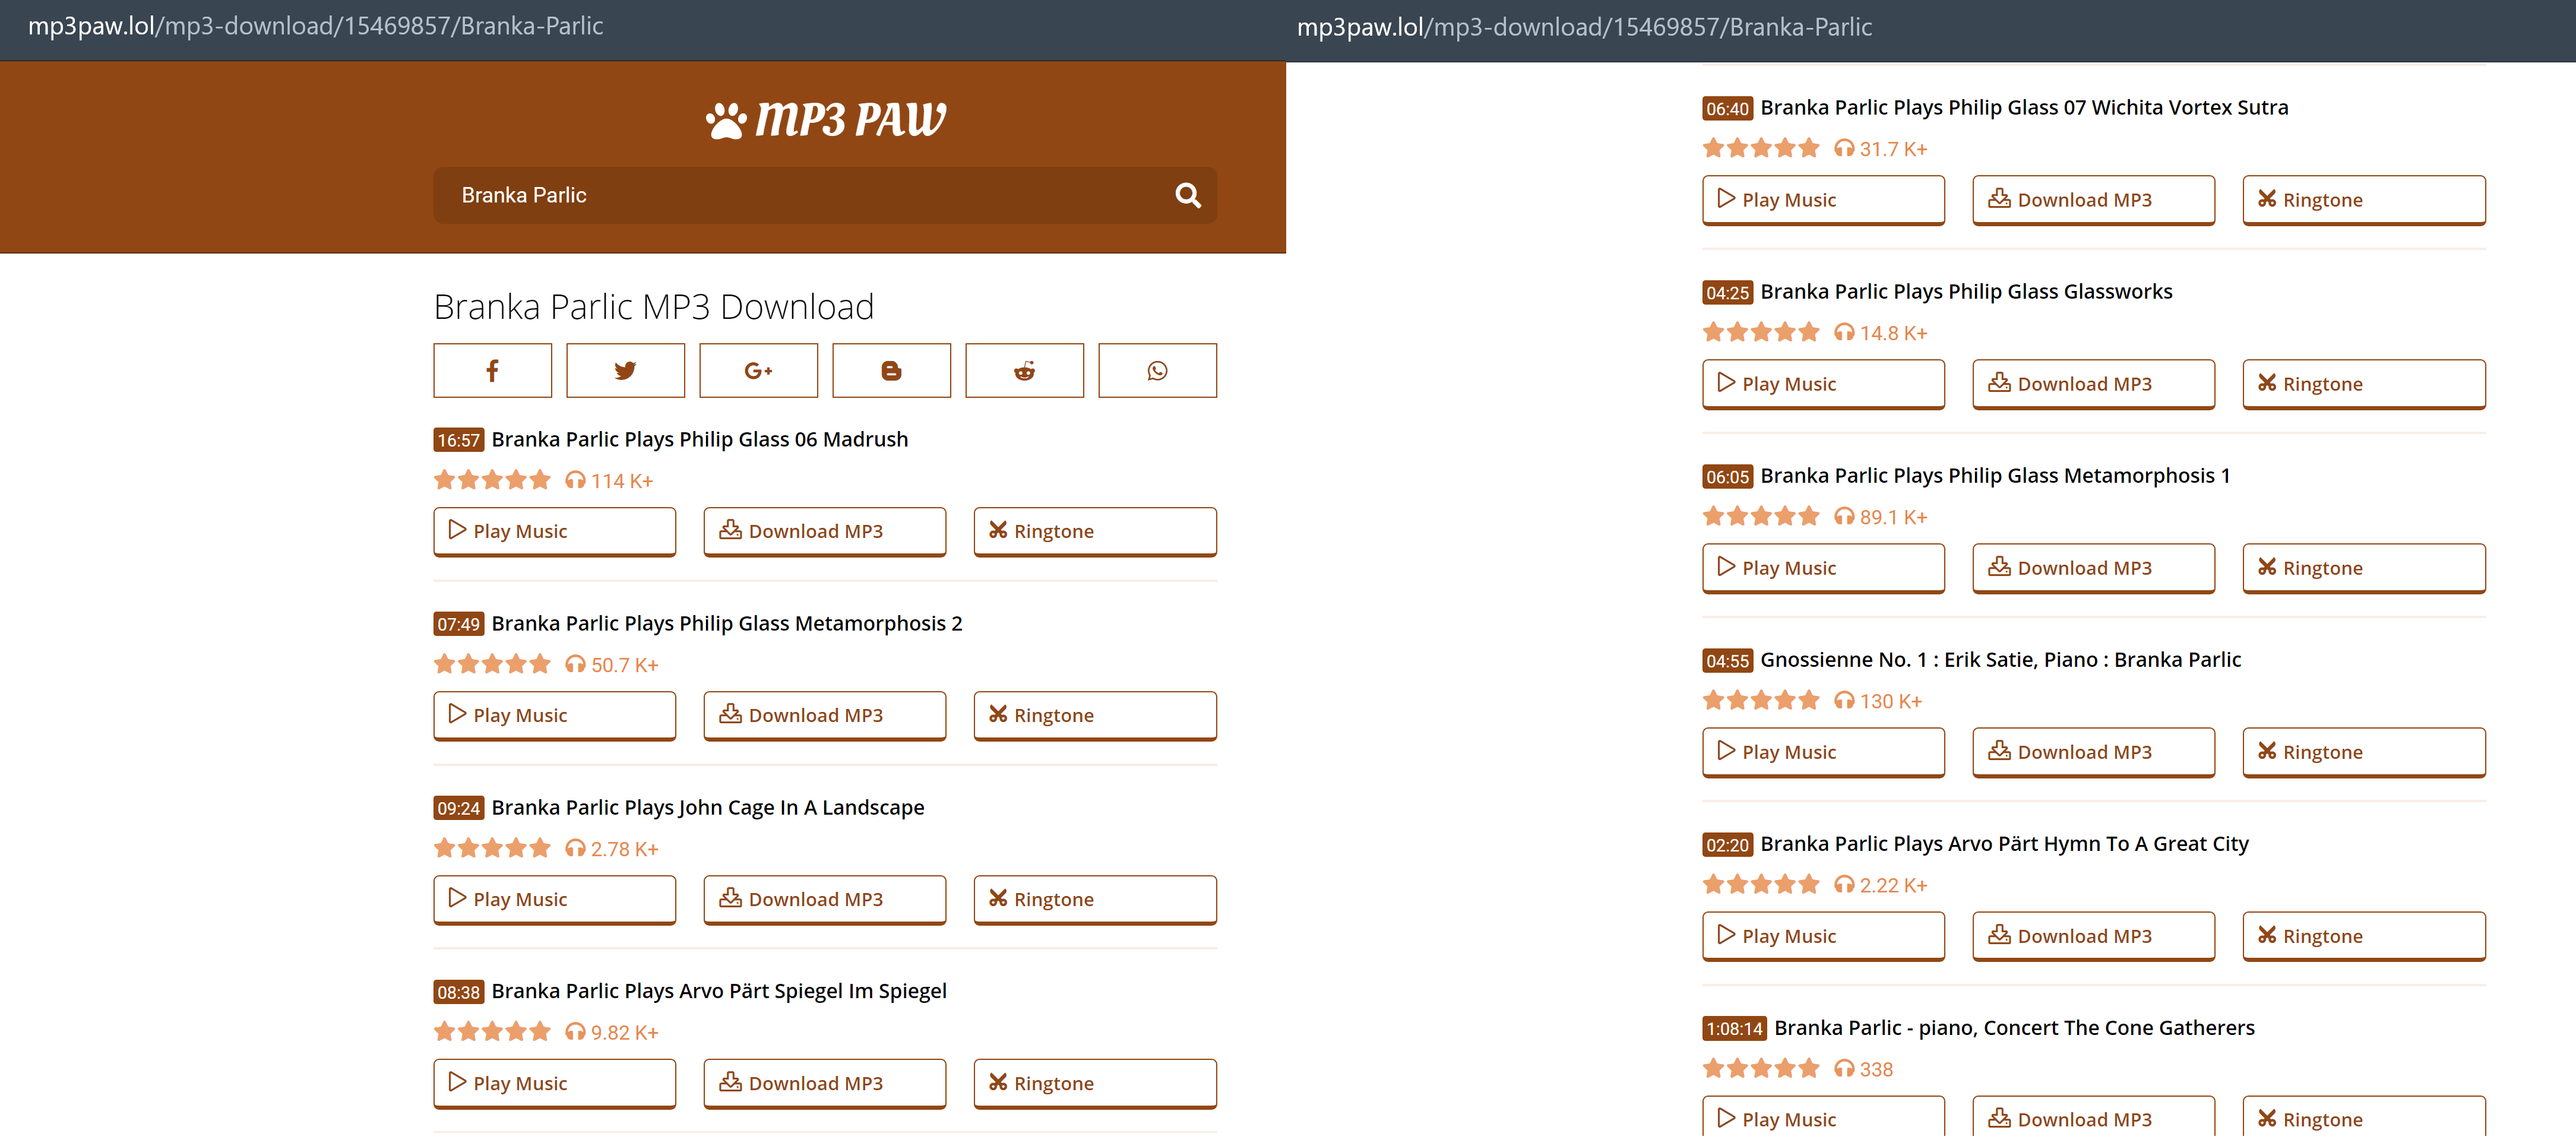This screenshot has height=1146, width=2576.
Task: Play Music for Metamorphosis 2
Action: coord(554,715)
